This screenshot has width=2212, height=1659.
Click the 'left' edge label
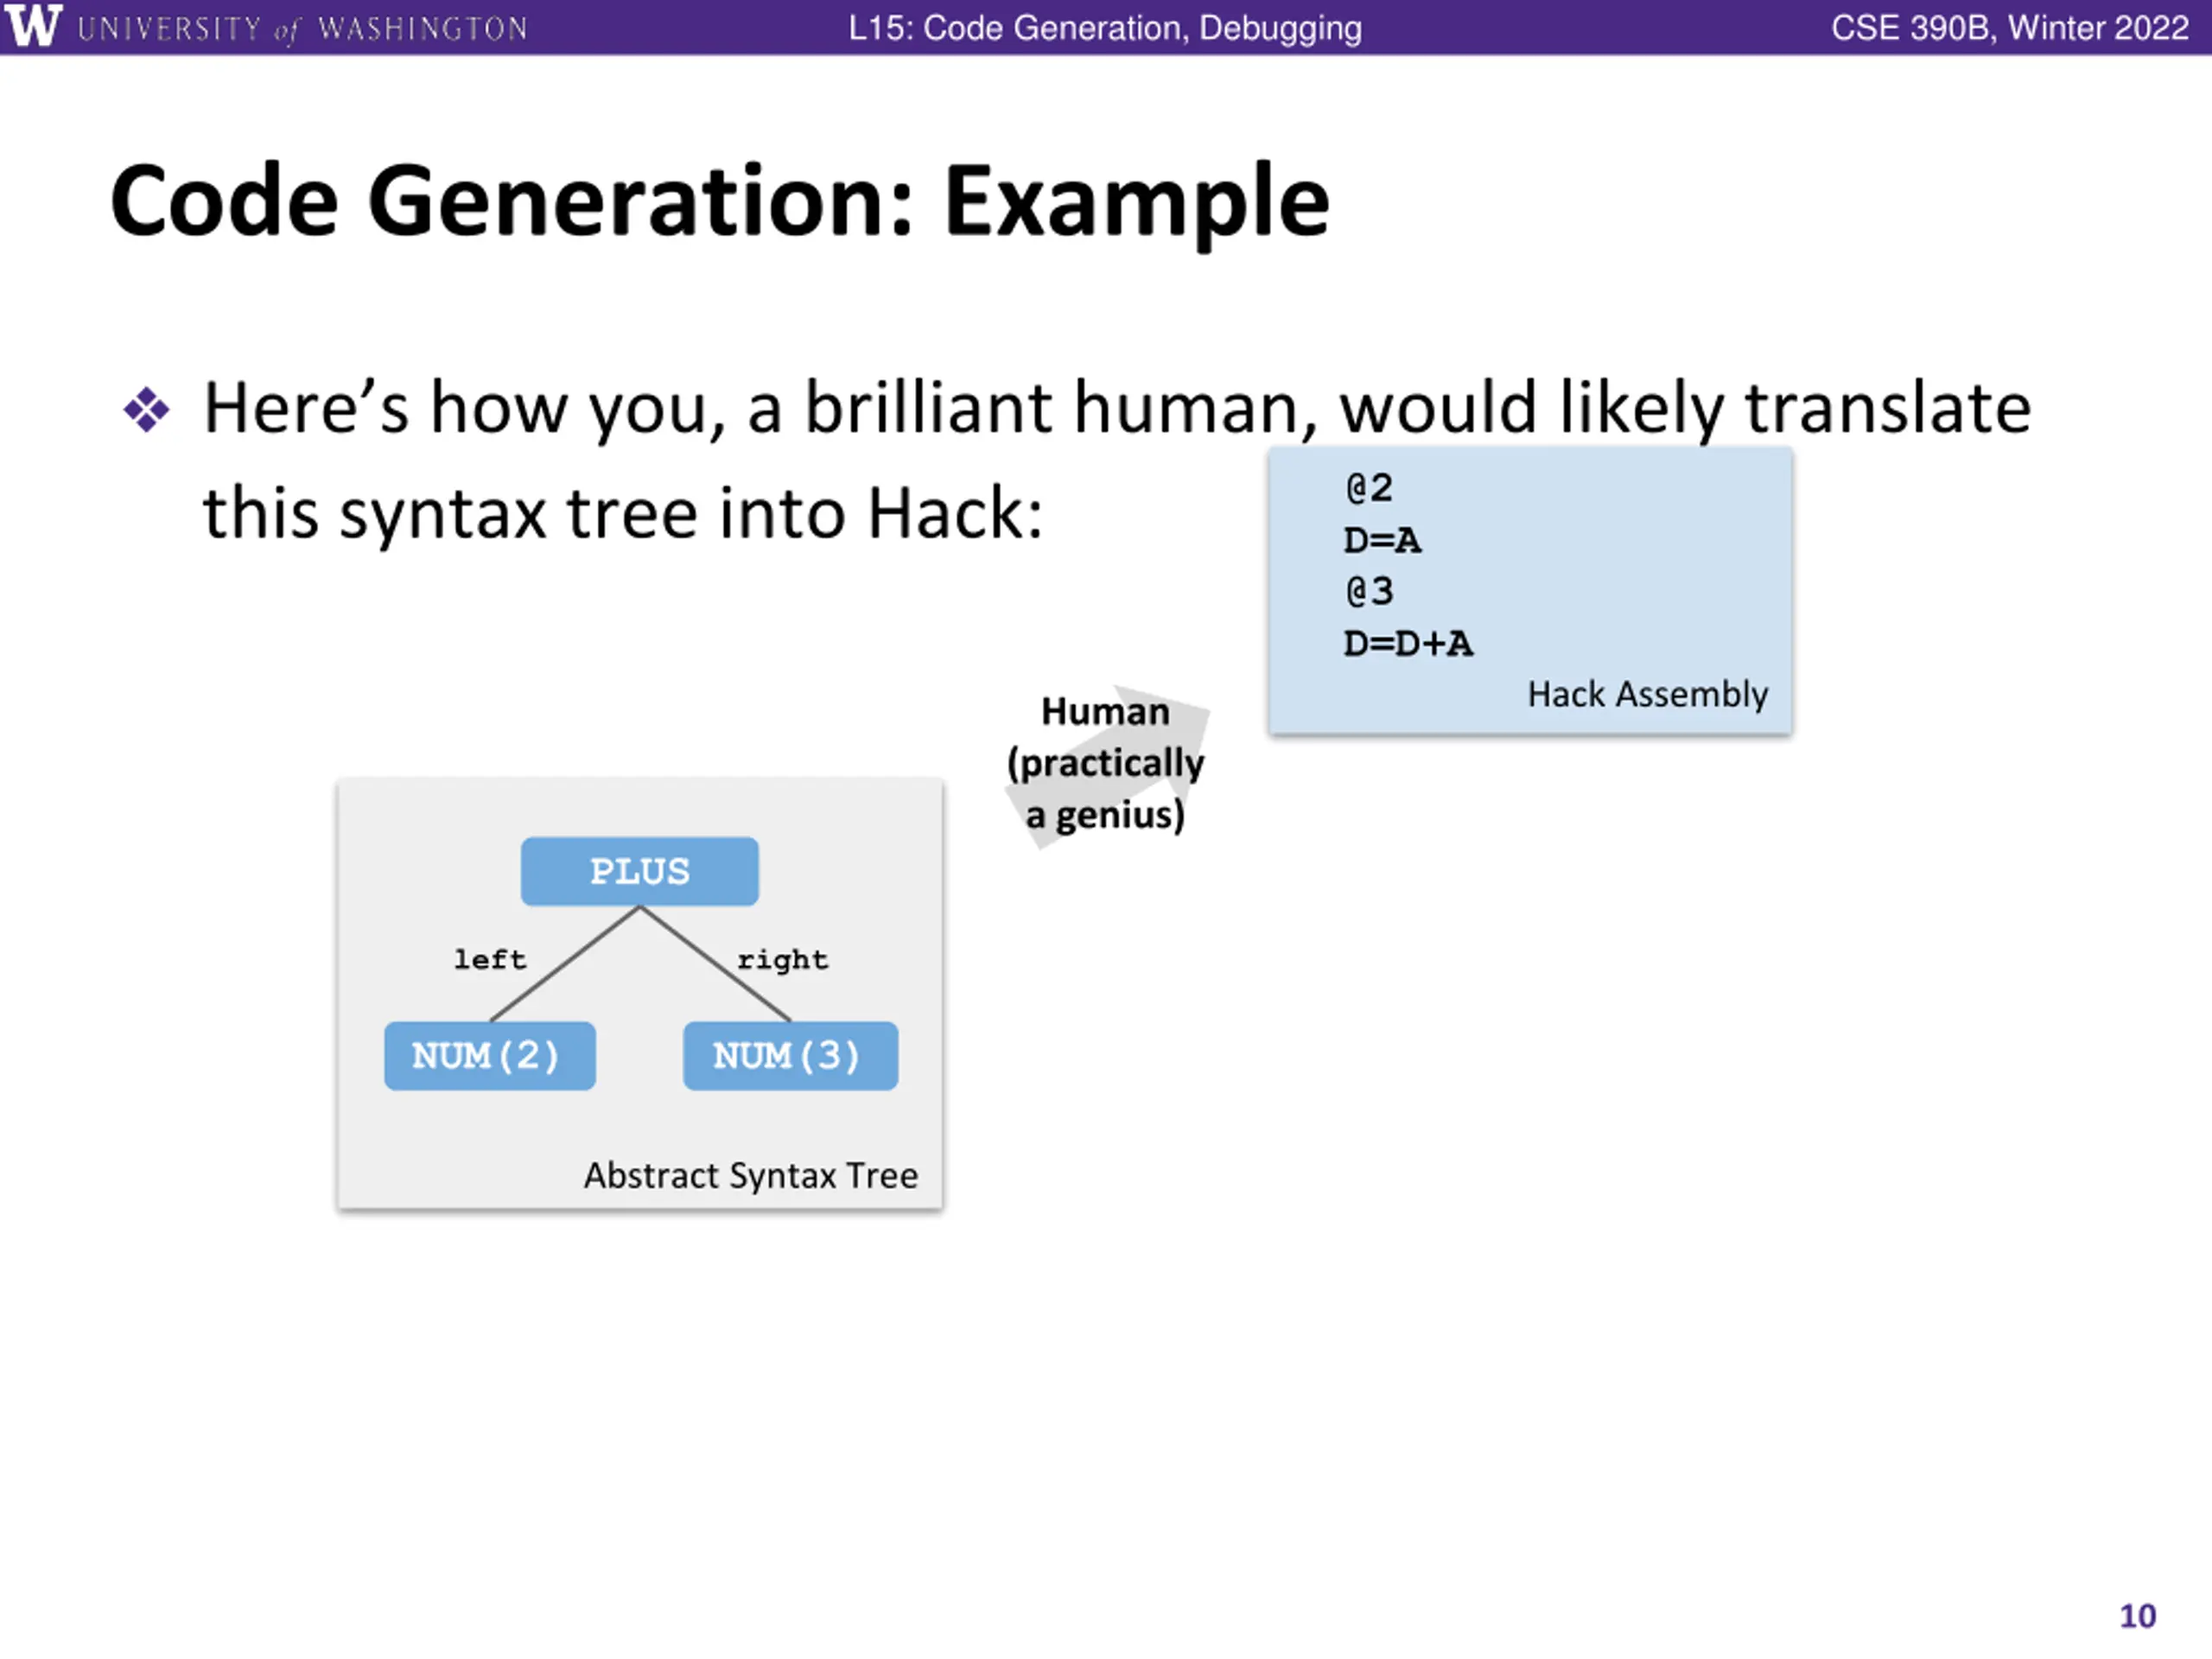(490, 960)
